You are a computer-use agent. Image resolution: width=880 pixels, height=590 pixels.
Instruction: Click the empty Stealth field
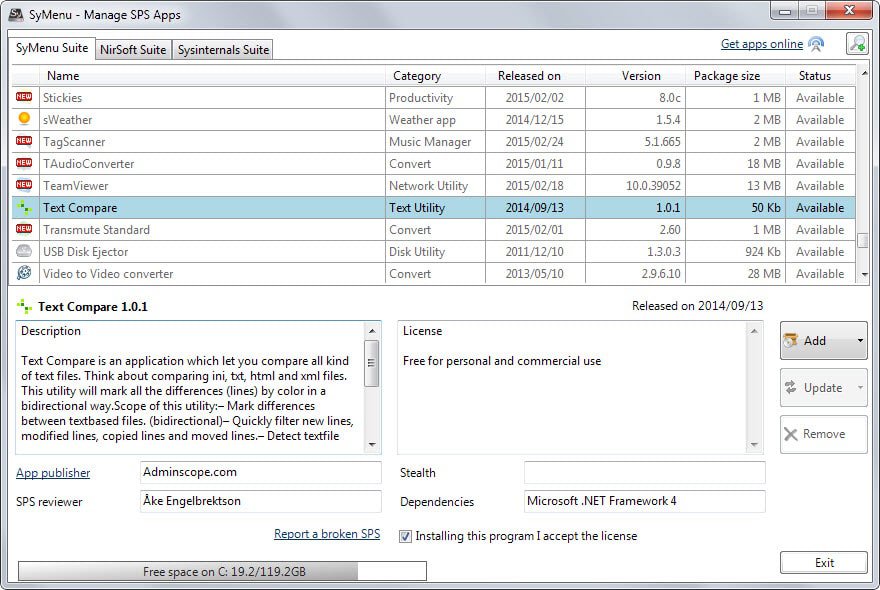tap(644, 472)
